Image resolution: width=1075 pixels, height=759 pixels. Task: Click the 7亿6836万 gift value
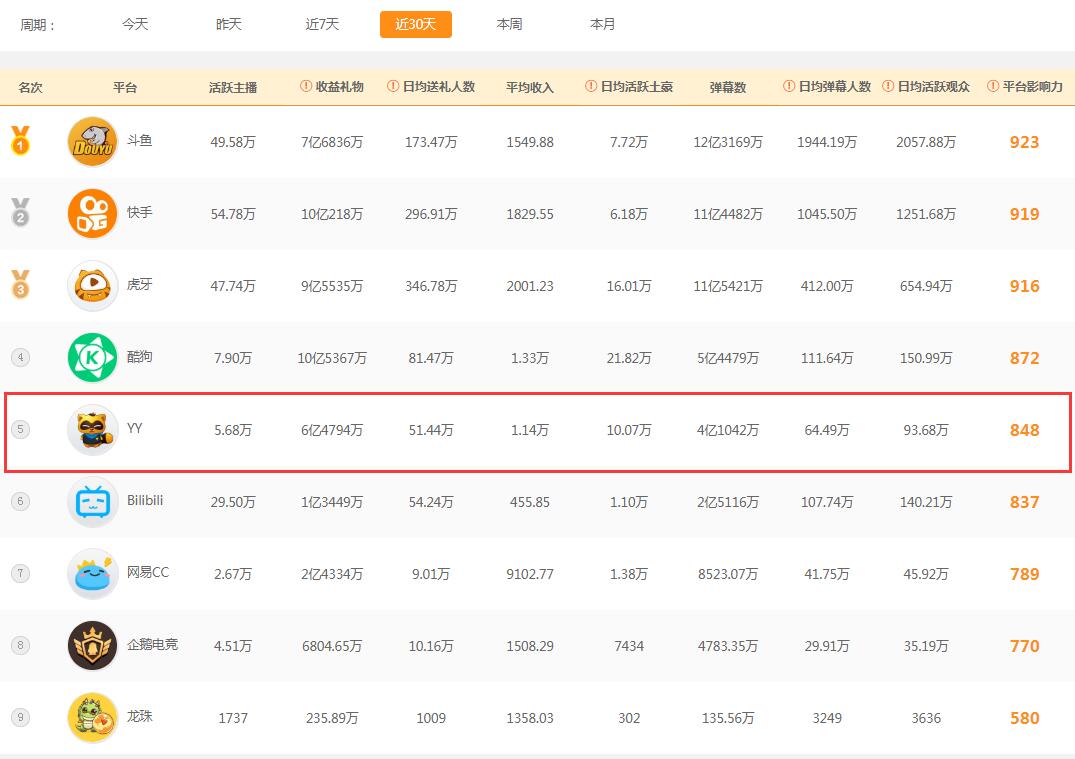click(332, 142)
